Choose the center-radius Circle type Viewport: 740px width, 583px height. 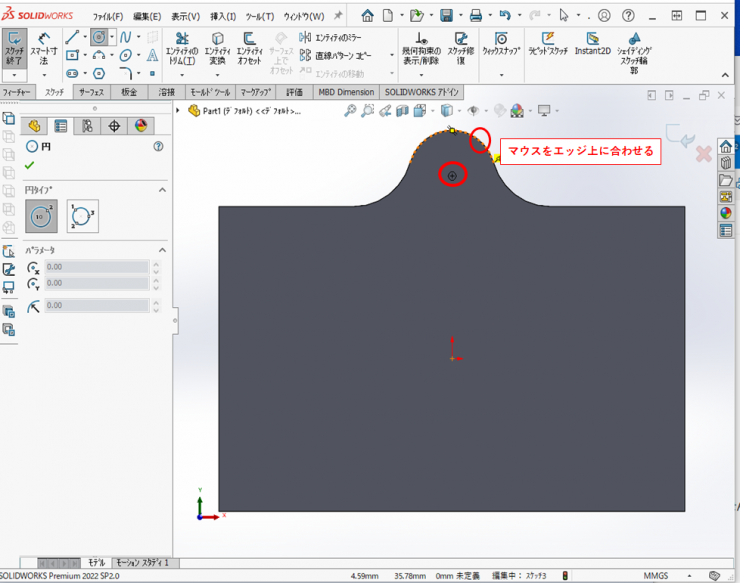tap(41, 216)
